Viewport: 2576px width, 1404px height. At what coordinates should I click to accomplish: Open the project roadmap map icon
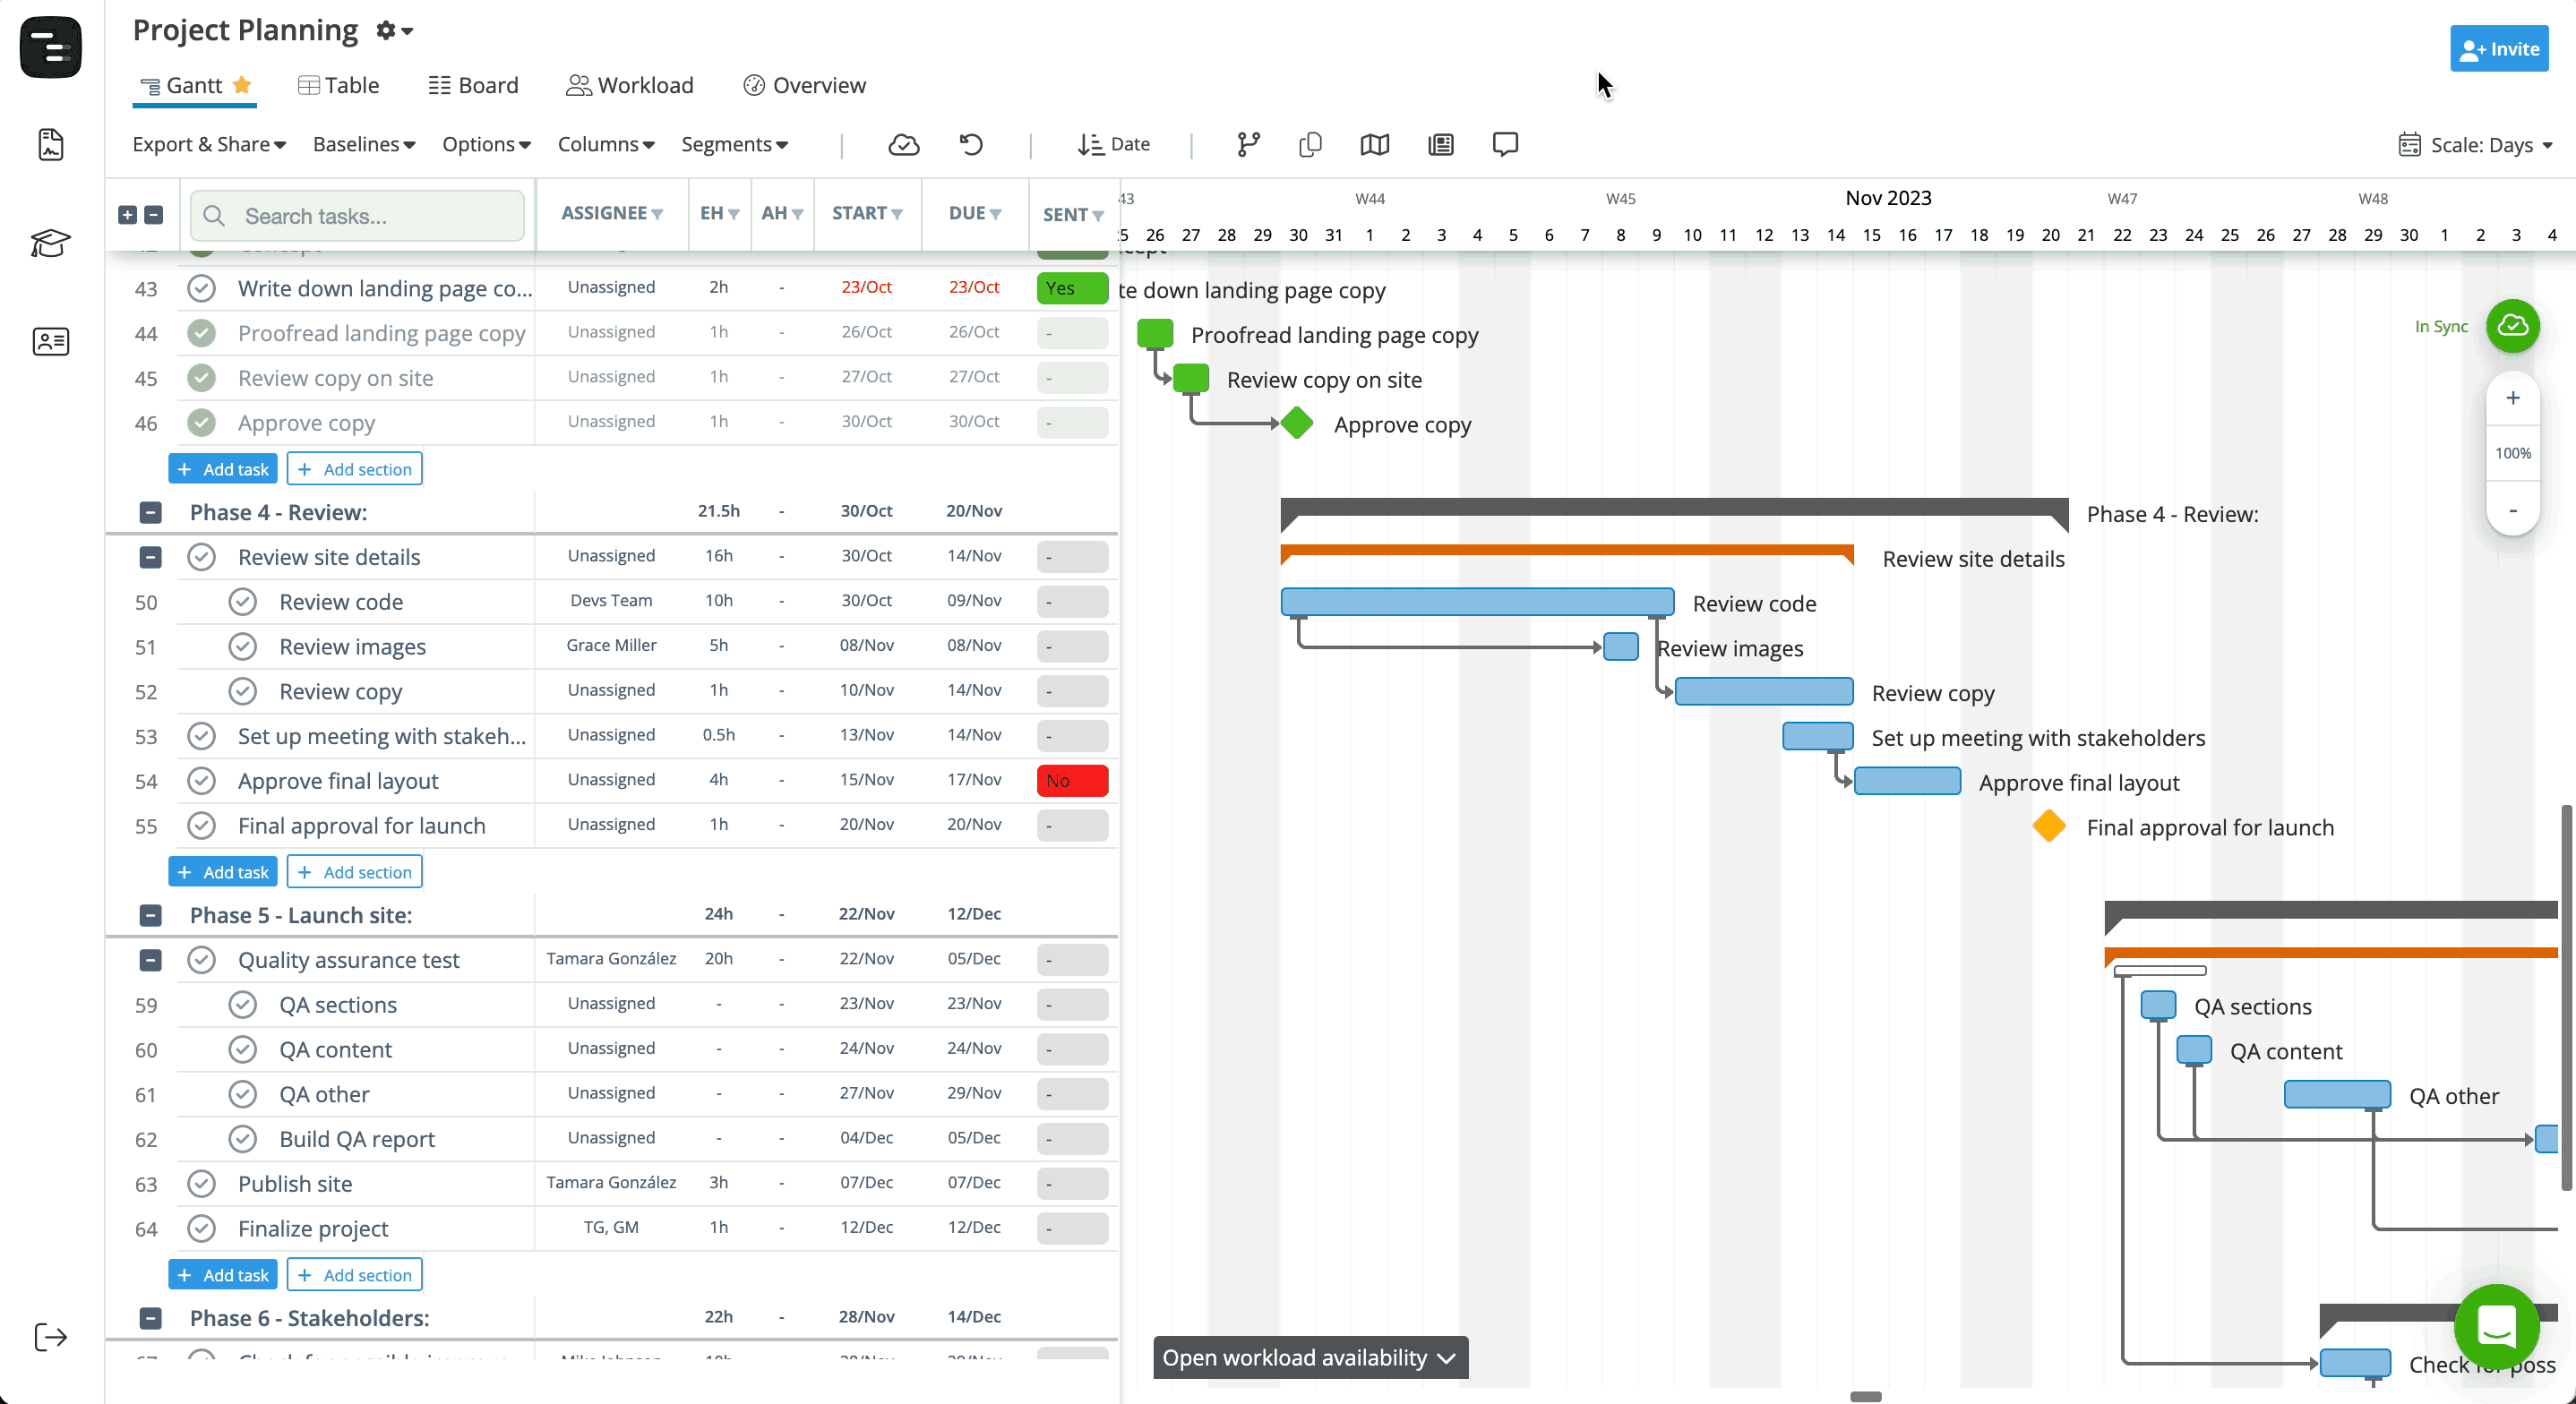pyautogui.click(x=1373, y=144)
